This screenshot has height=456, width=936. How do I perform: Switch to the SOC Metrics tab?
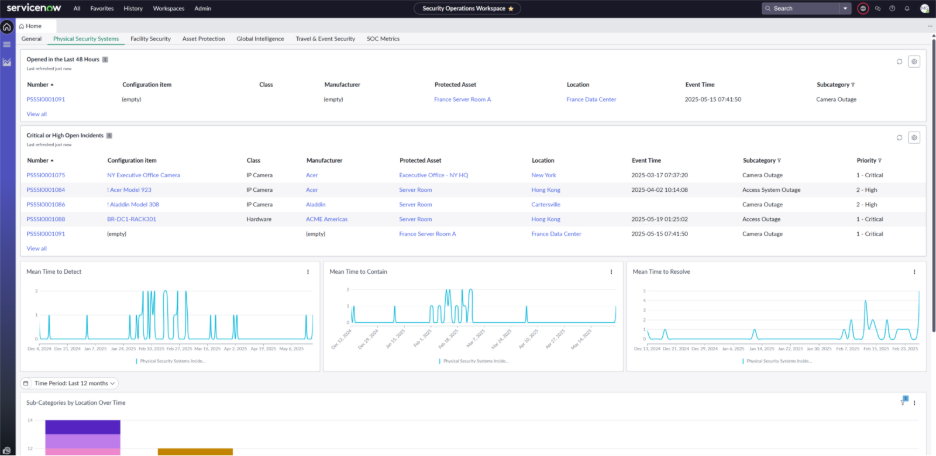click(383, 39)
